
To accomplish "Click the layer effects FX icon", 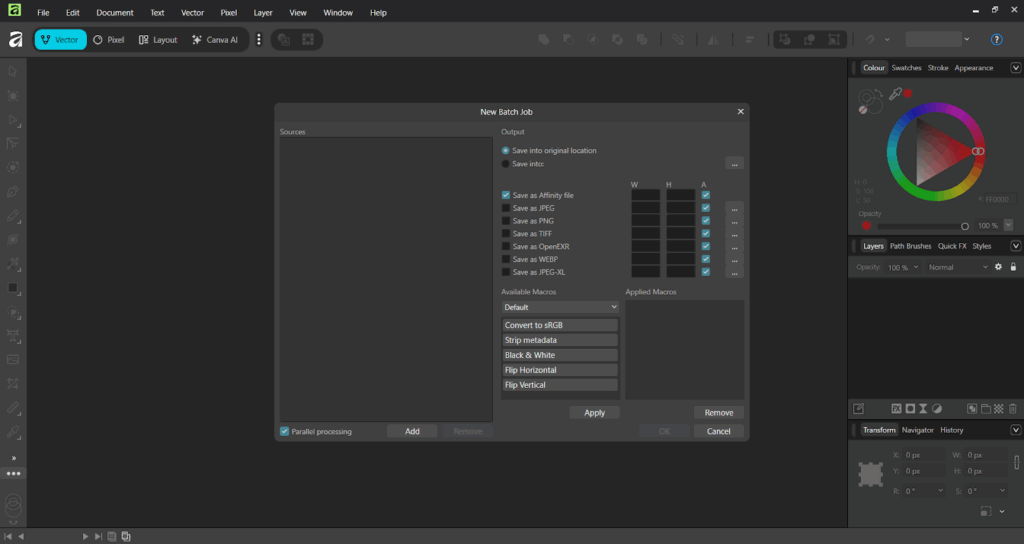I will click(896, 409).
